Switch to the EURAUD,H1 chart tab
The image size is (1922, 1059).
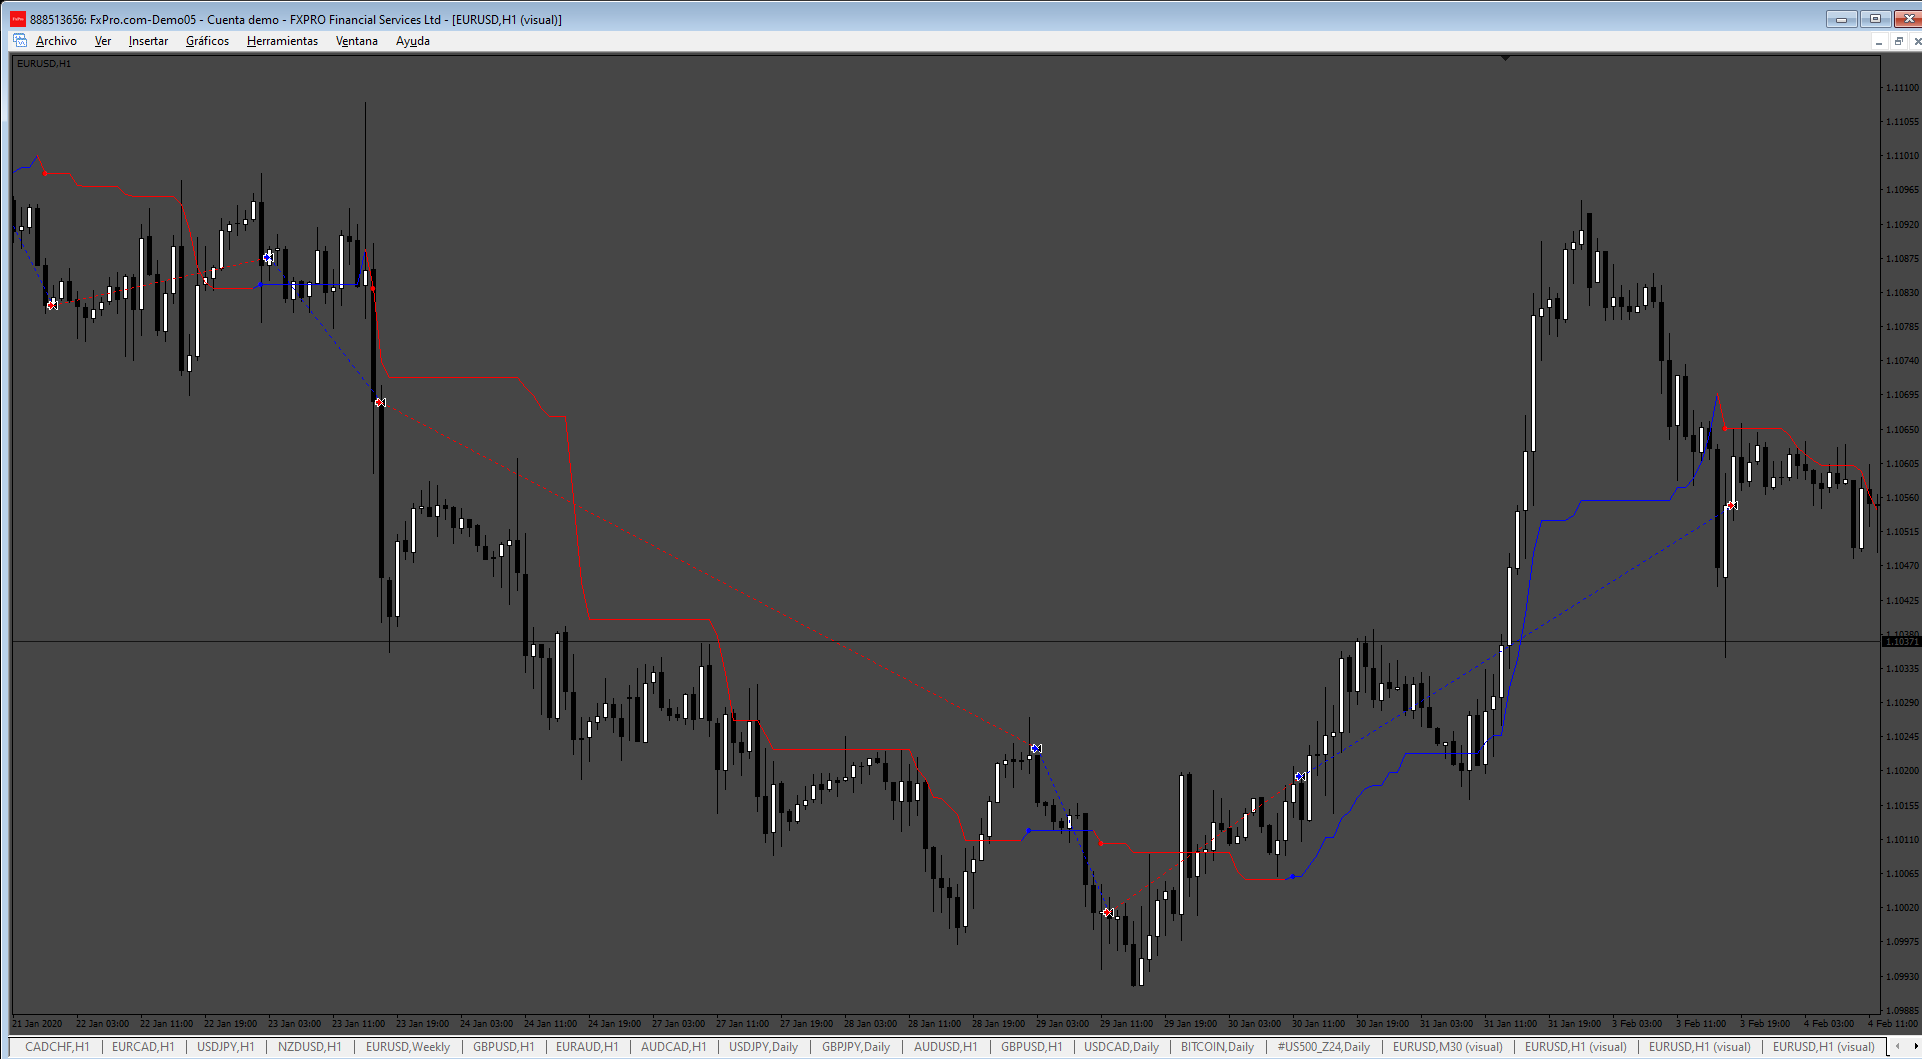coord(587,1047)
